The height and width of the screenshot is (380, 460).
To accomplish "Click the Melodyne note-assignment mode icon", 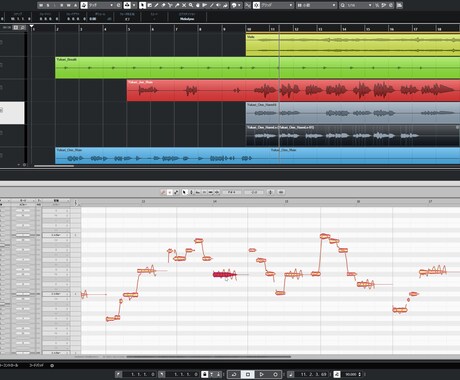I will (176, 192).
